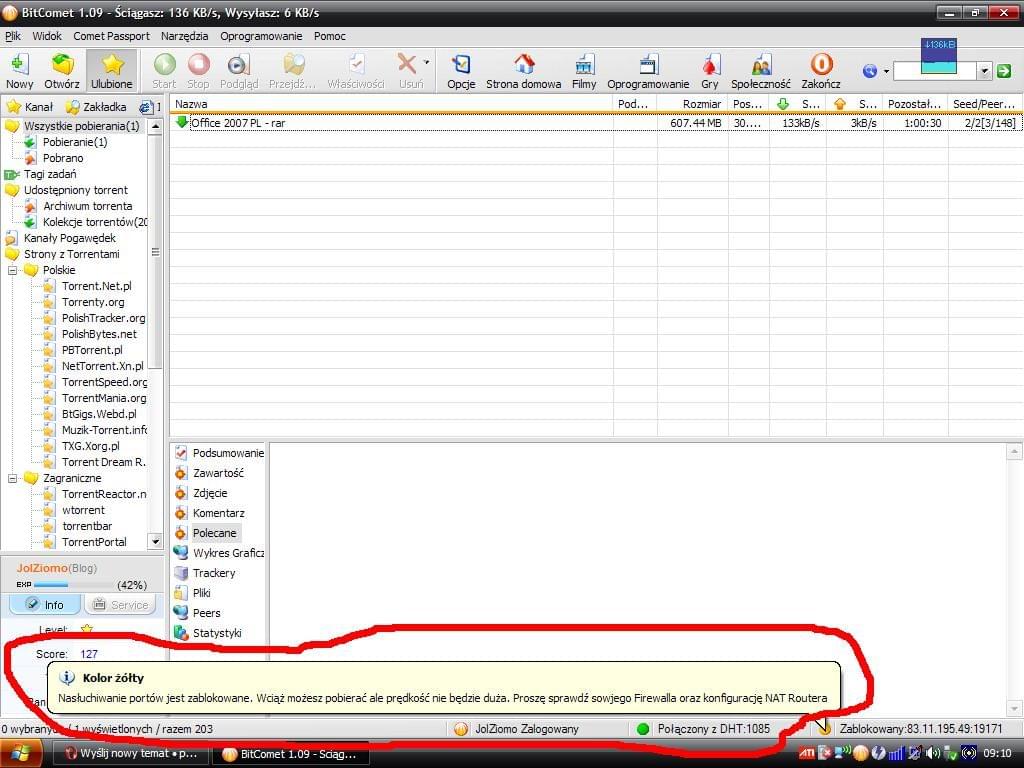Select Pobrano tree item
The image size is (1024, 768).
click(63, 158)
